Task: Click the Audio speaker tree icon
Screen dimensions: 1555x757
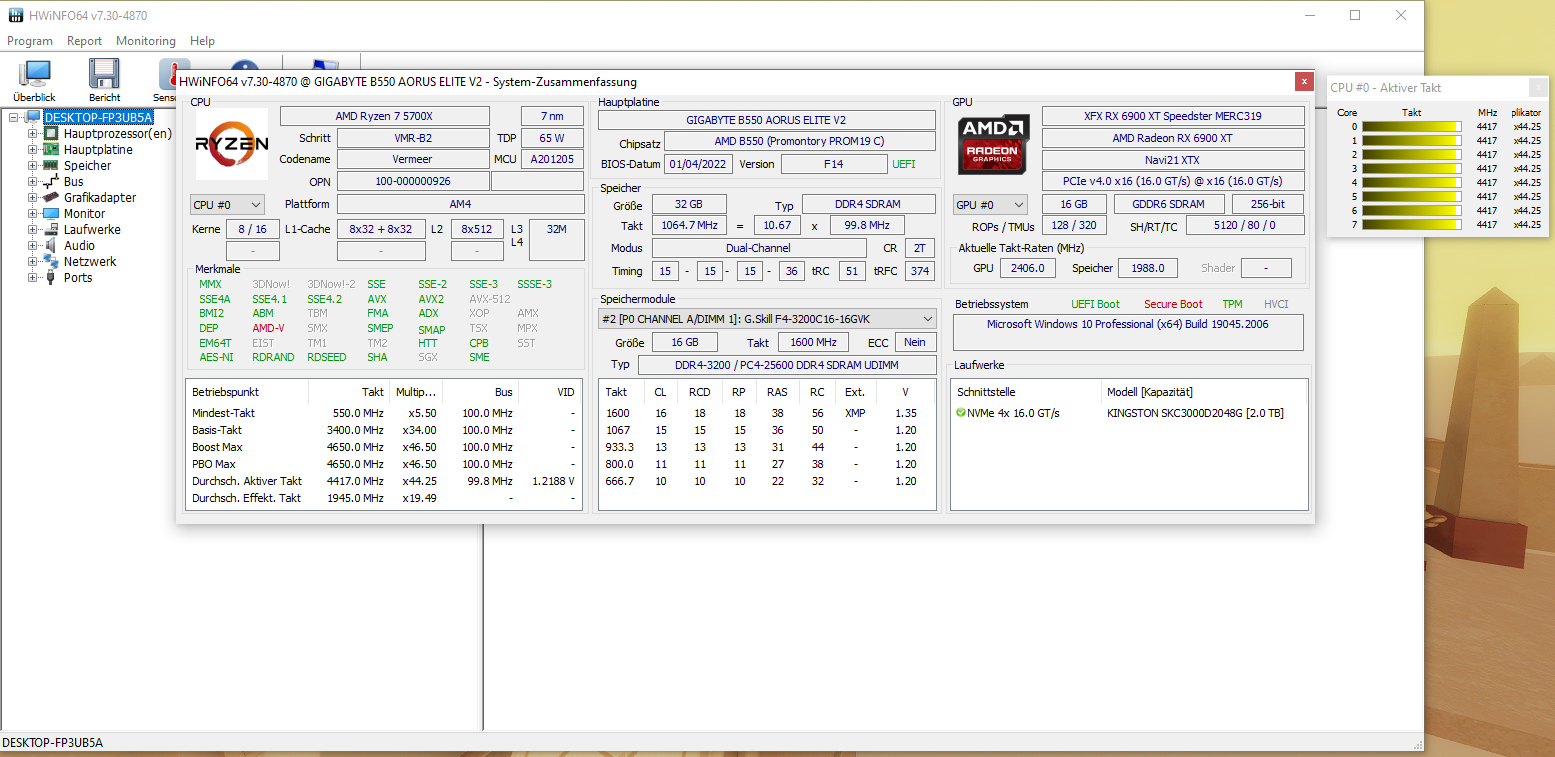Action: 51,245
